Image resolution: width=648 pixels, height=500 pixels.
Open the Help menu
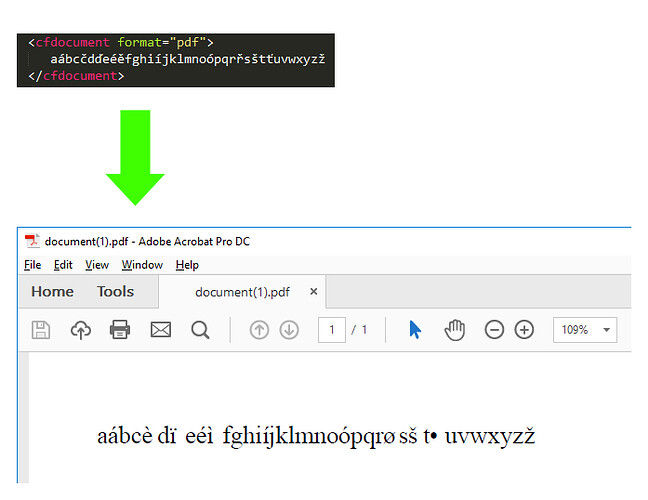click(187, 265)
